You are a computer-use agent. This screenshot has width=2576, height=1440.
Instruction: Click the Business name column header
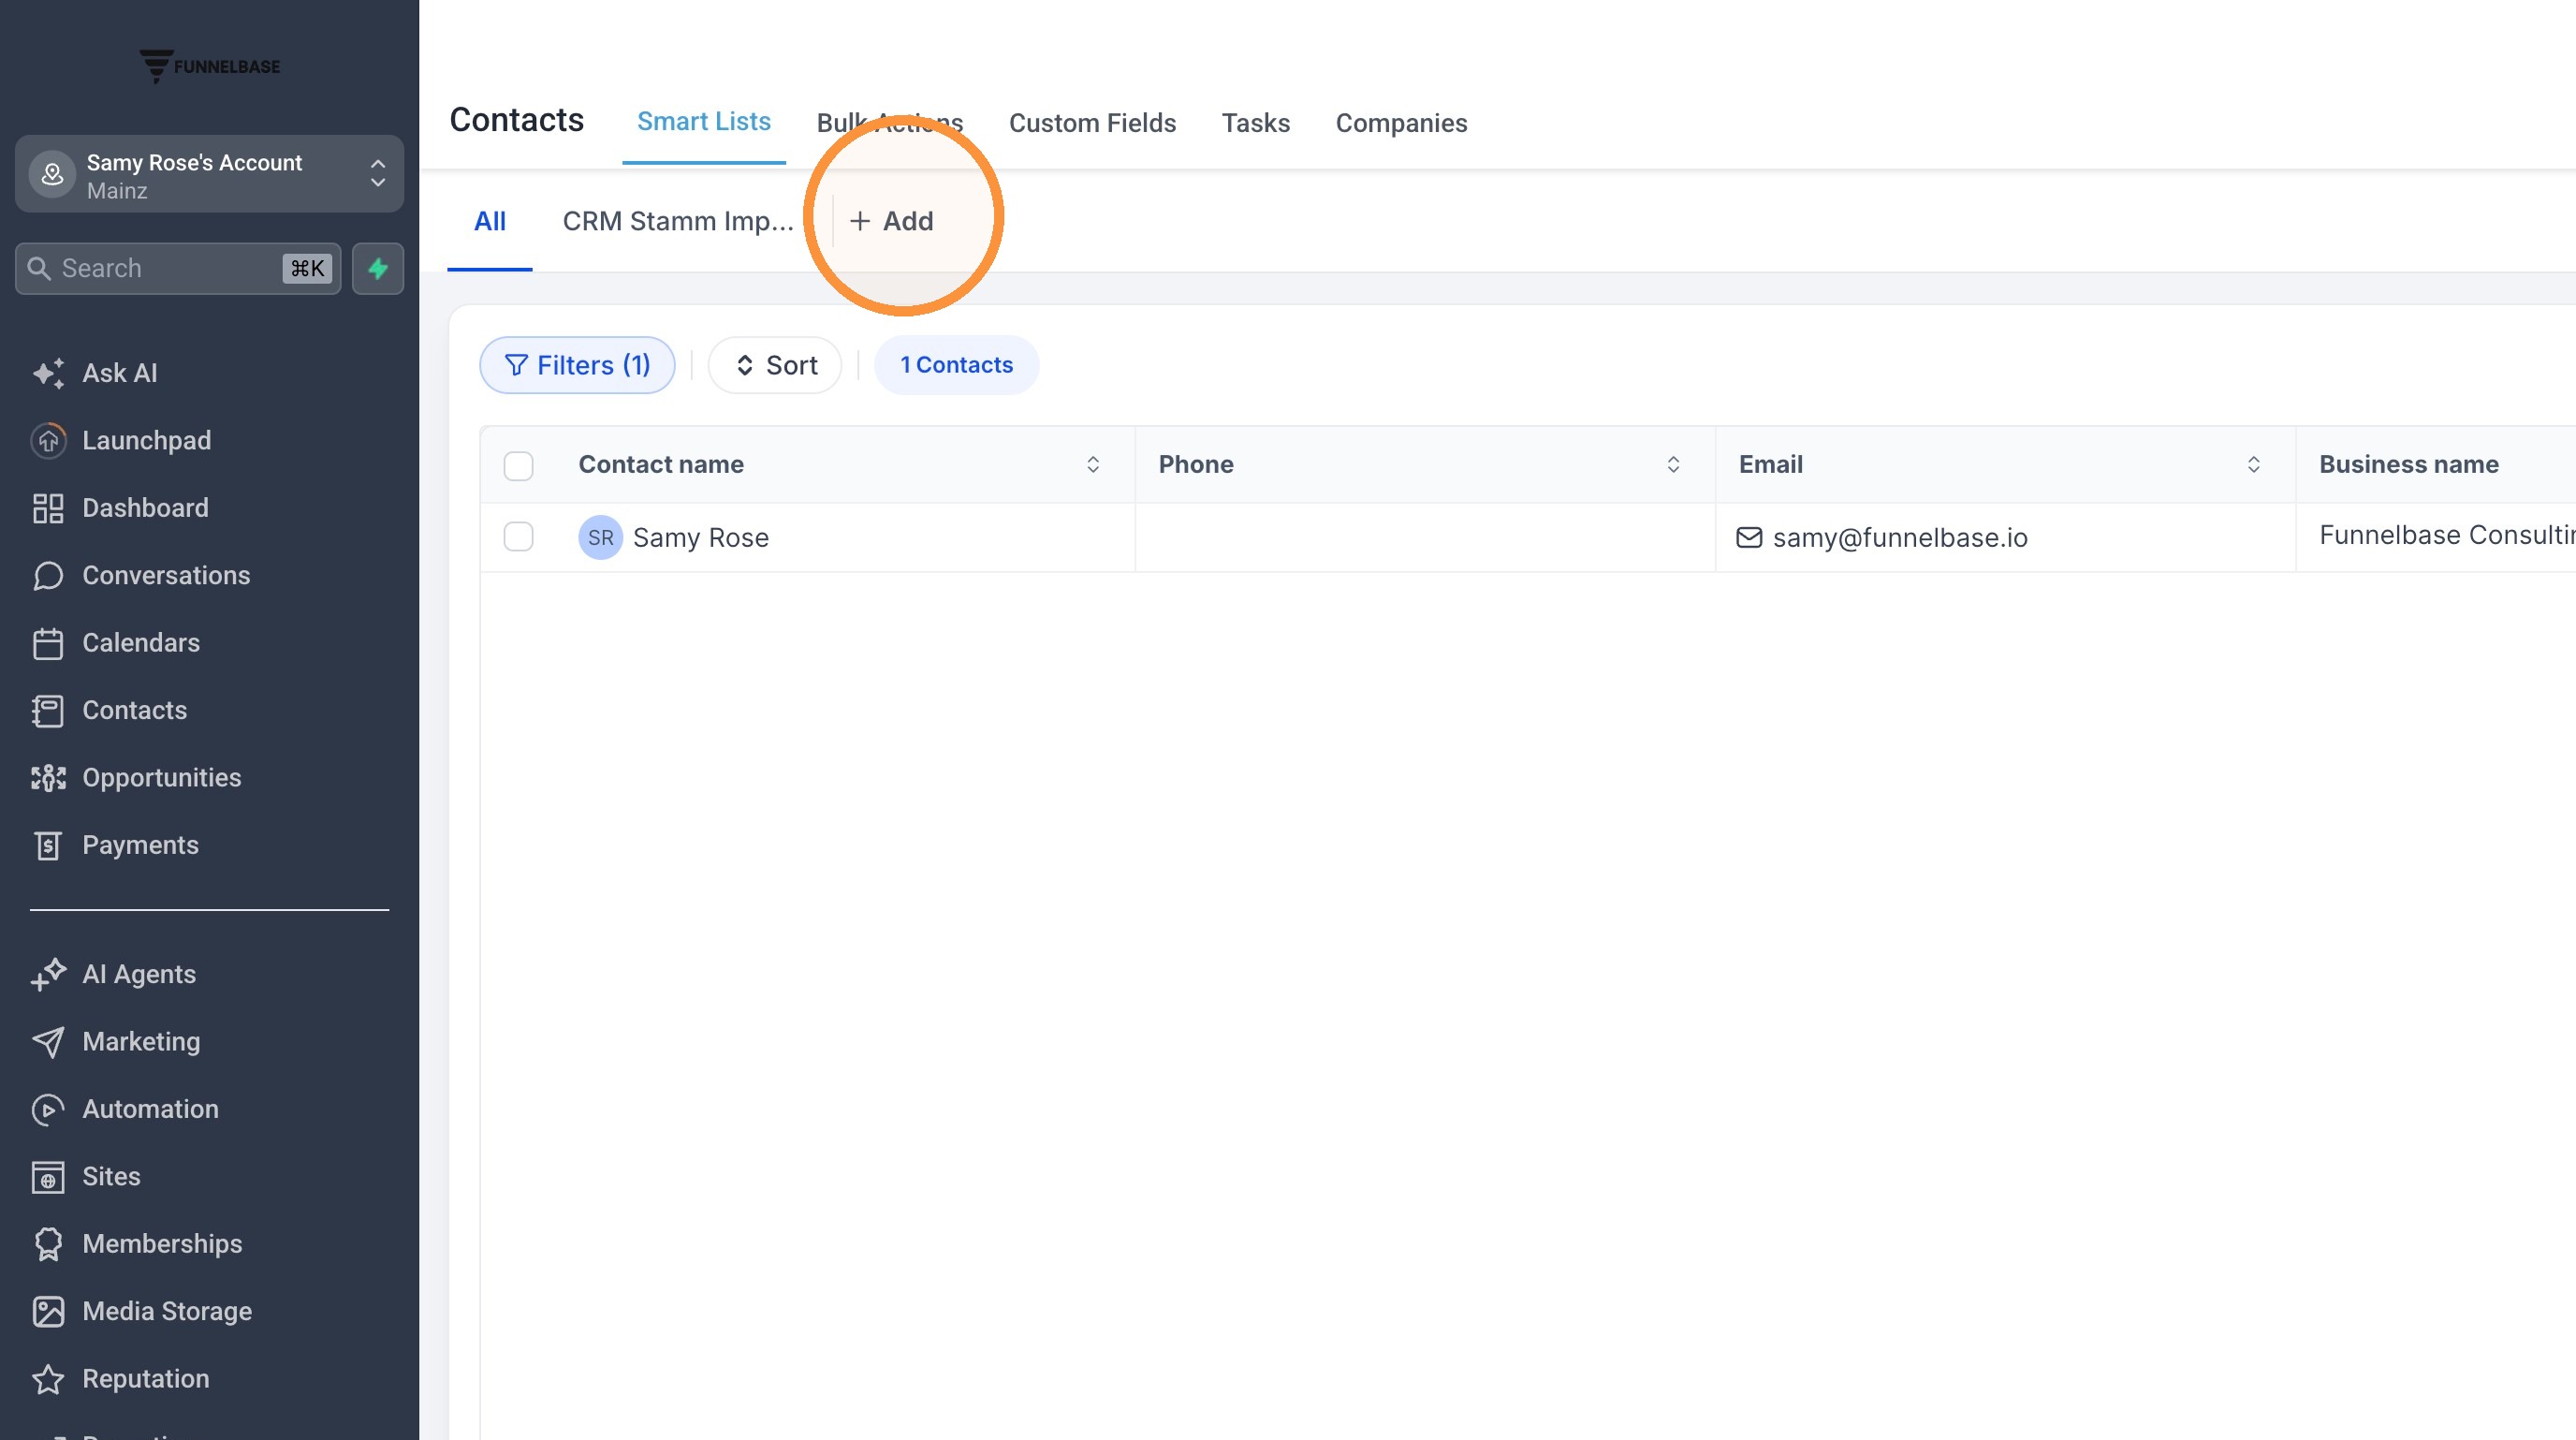[x=2408, y=464]
